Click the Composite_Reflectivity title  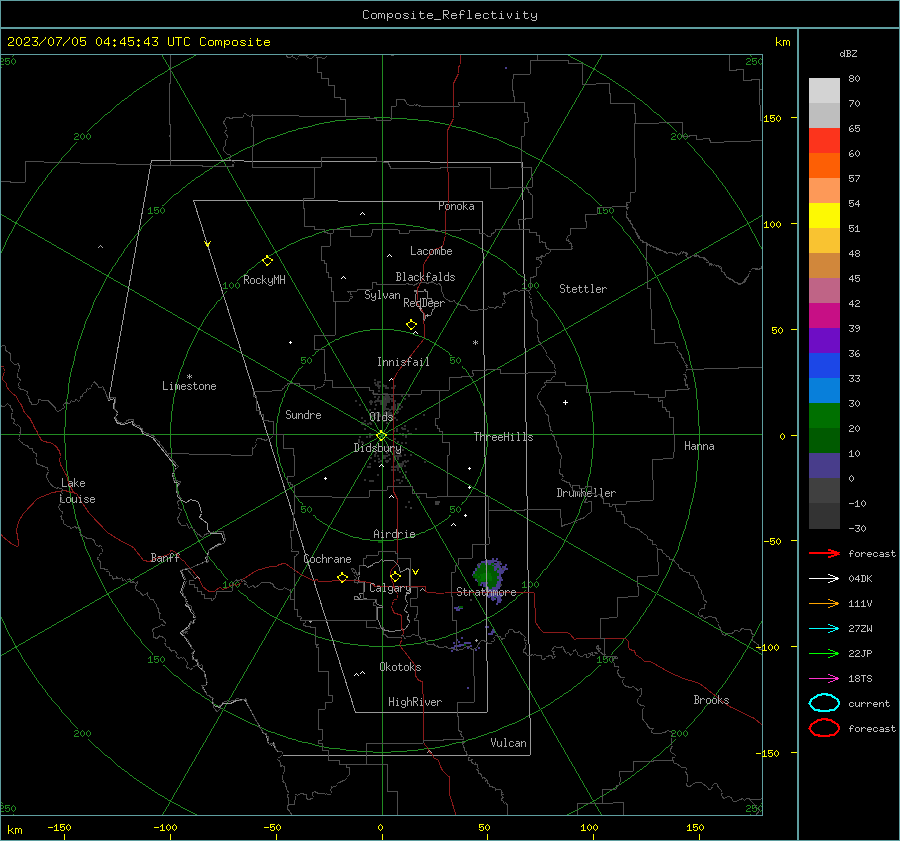click(x=450, y=15)
